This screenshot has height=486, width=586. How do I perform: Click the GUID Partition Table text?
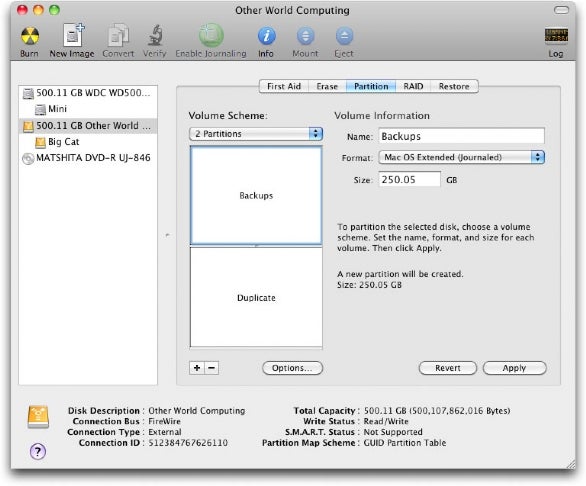pos(405,443)
